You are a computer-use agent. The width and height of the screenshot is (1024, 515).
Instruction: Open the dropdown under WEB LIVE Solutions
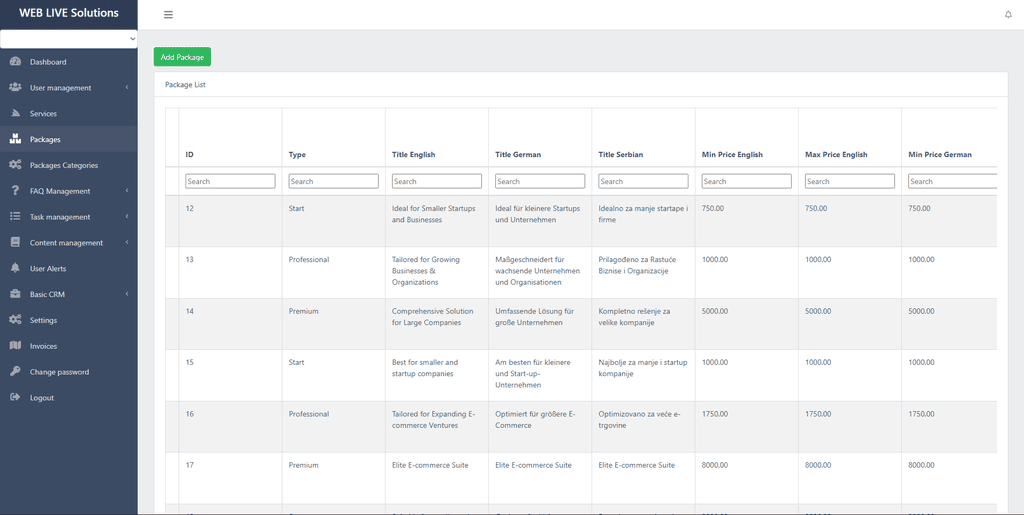[69, 39]
